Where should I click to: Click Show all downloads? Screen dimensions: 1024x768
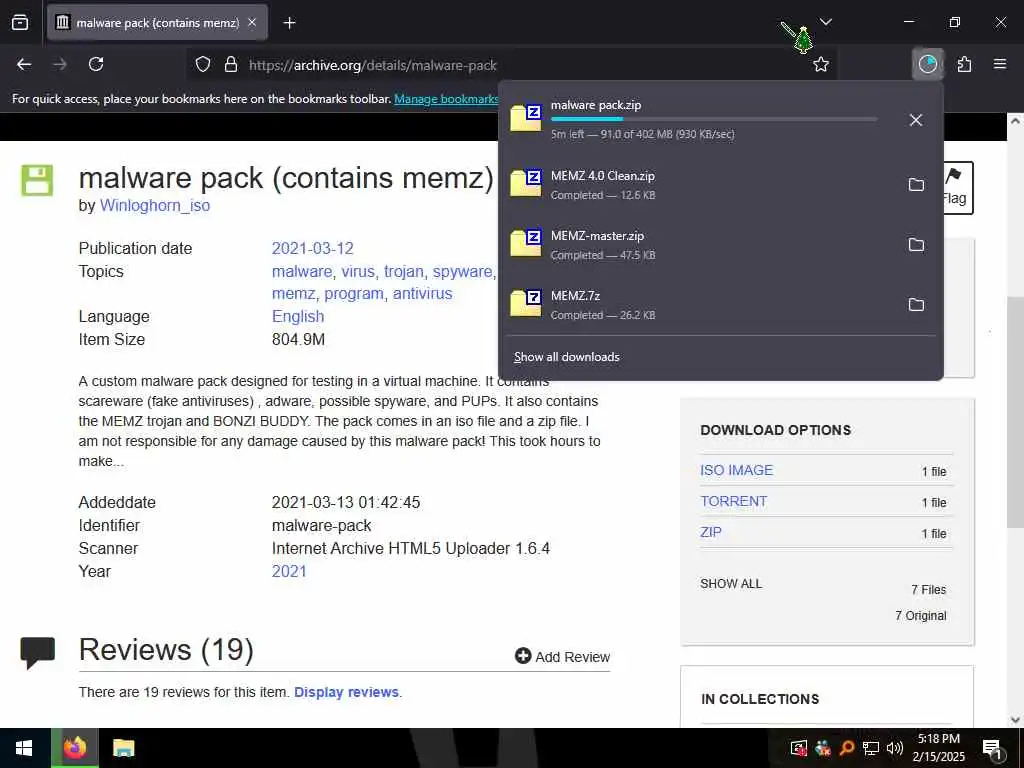tap(566, 357)
